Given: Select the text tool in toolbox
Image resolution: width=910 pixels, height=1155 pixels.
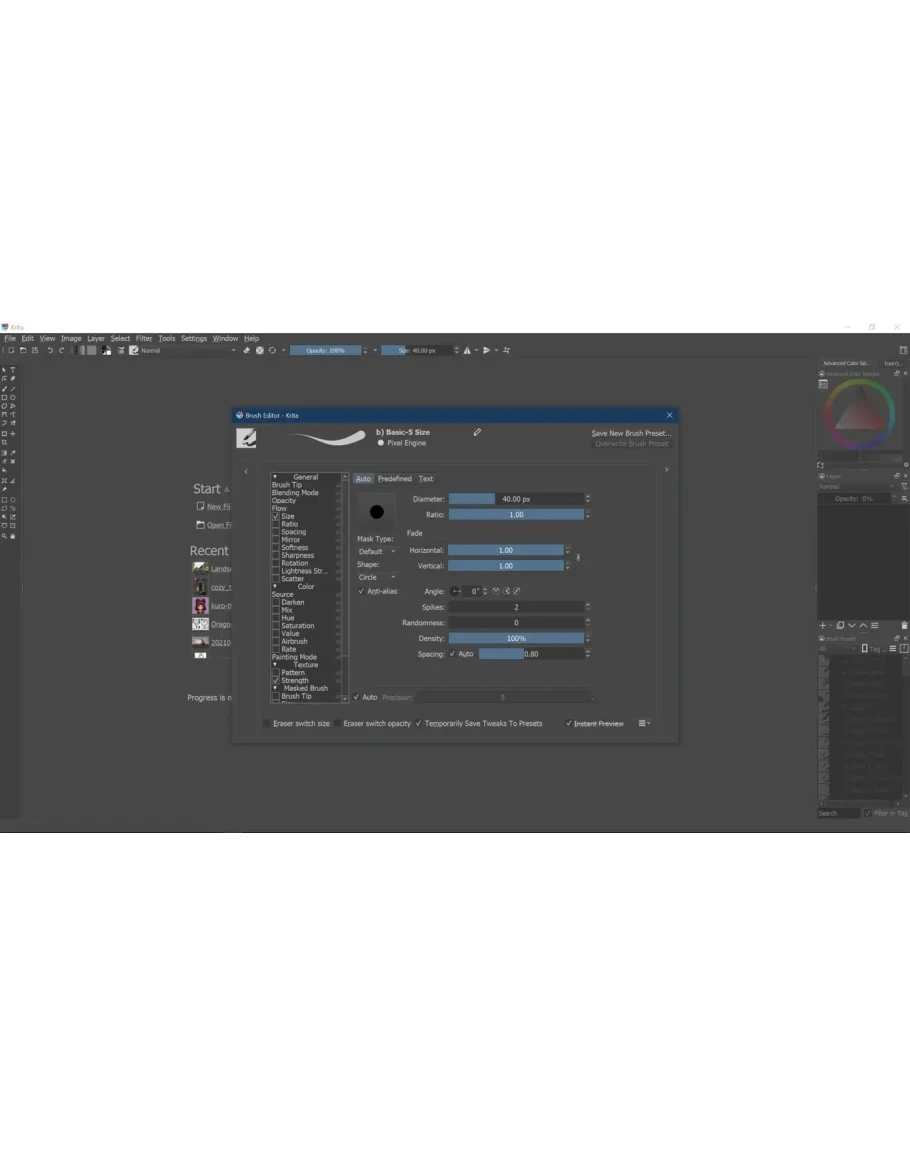Looking at the screenshot, I should pos(13,370).
